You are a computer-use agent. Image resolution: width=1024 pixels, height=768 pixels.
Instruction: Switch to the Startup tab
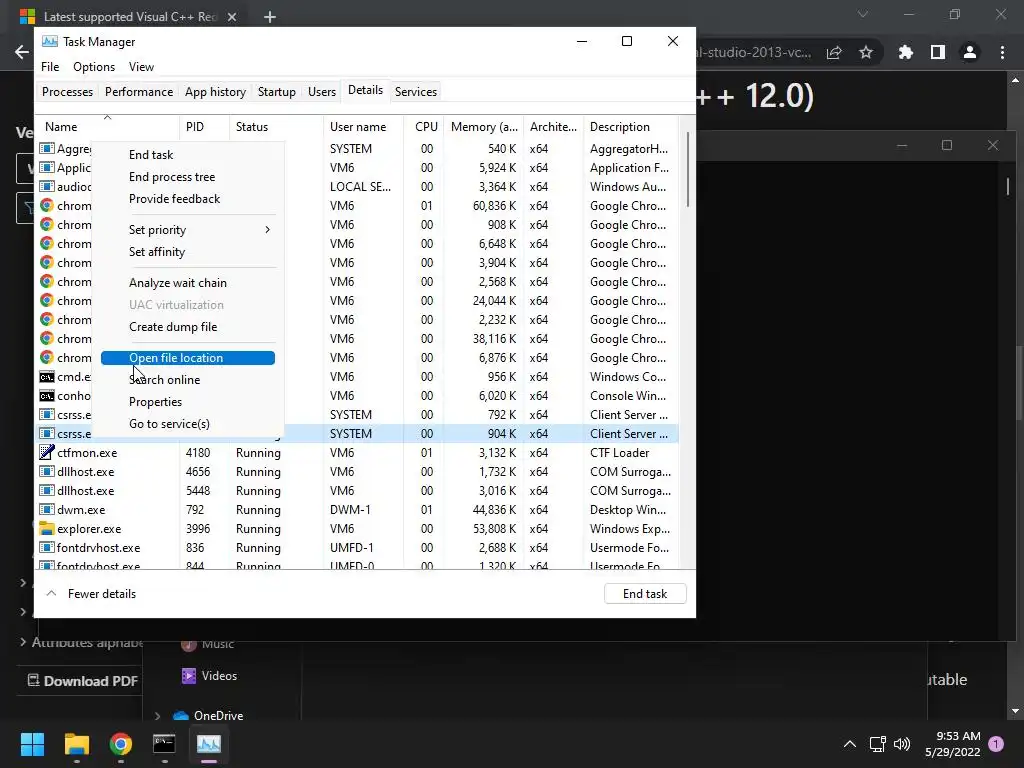coord(276,92)
